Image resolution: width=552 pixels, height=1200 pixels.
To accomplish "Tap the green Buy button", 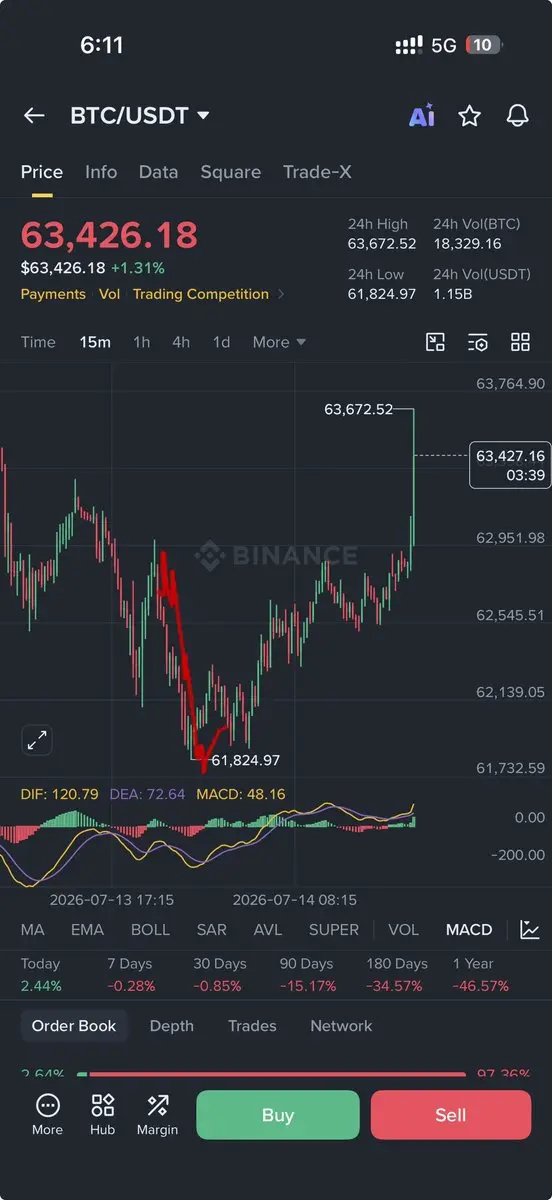I will click(x=278, y=1115).
